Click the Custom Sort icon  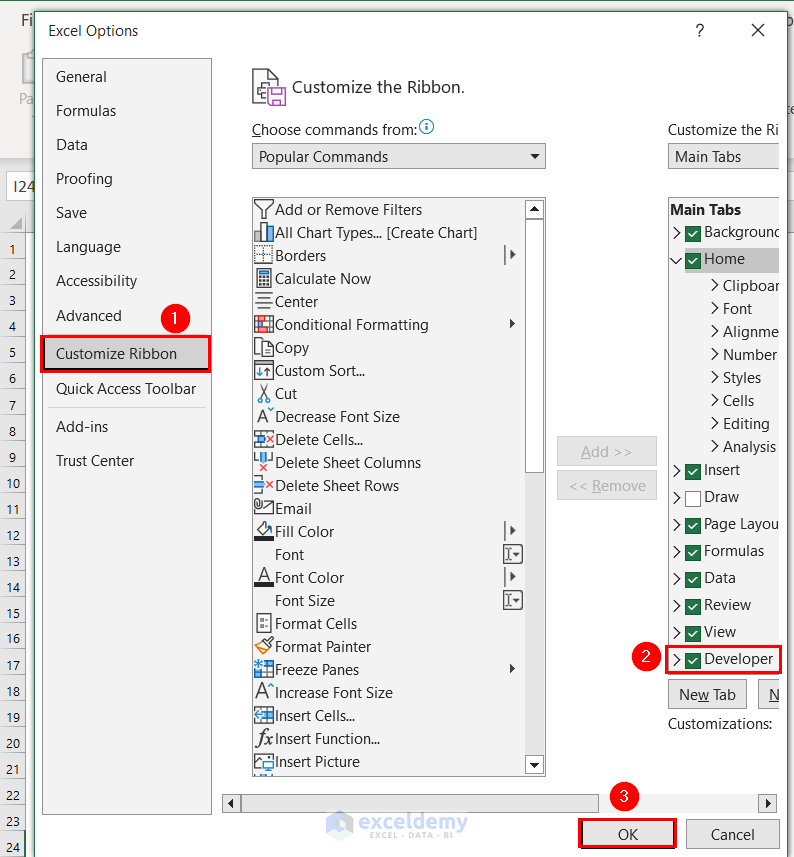click(x=264, y=370)
